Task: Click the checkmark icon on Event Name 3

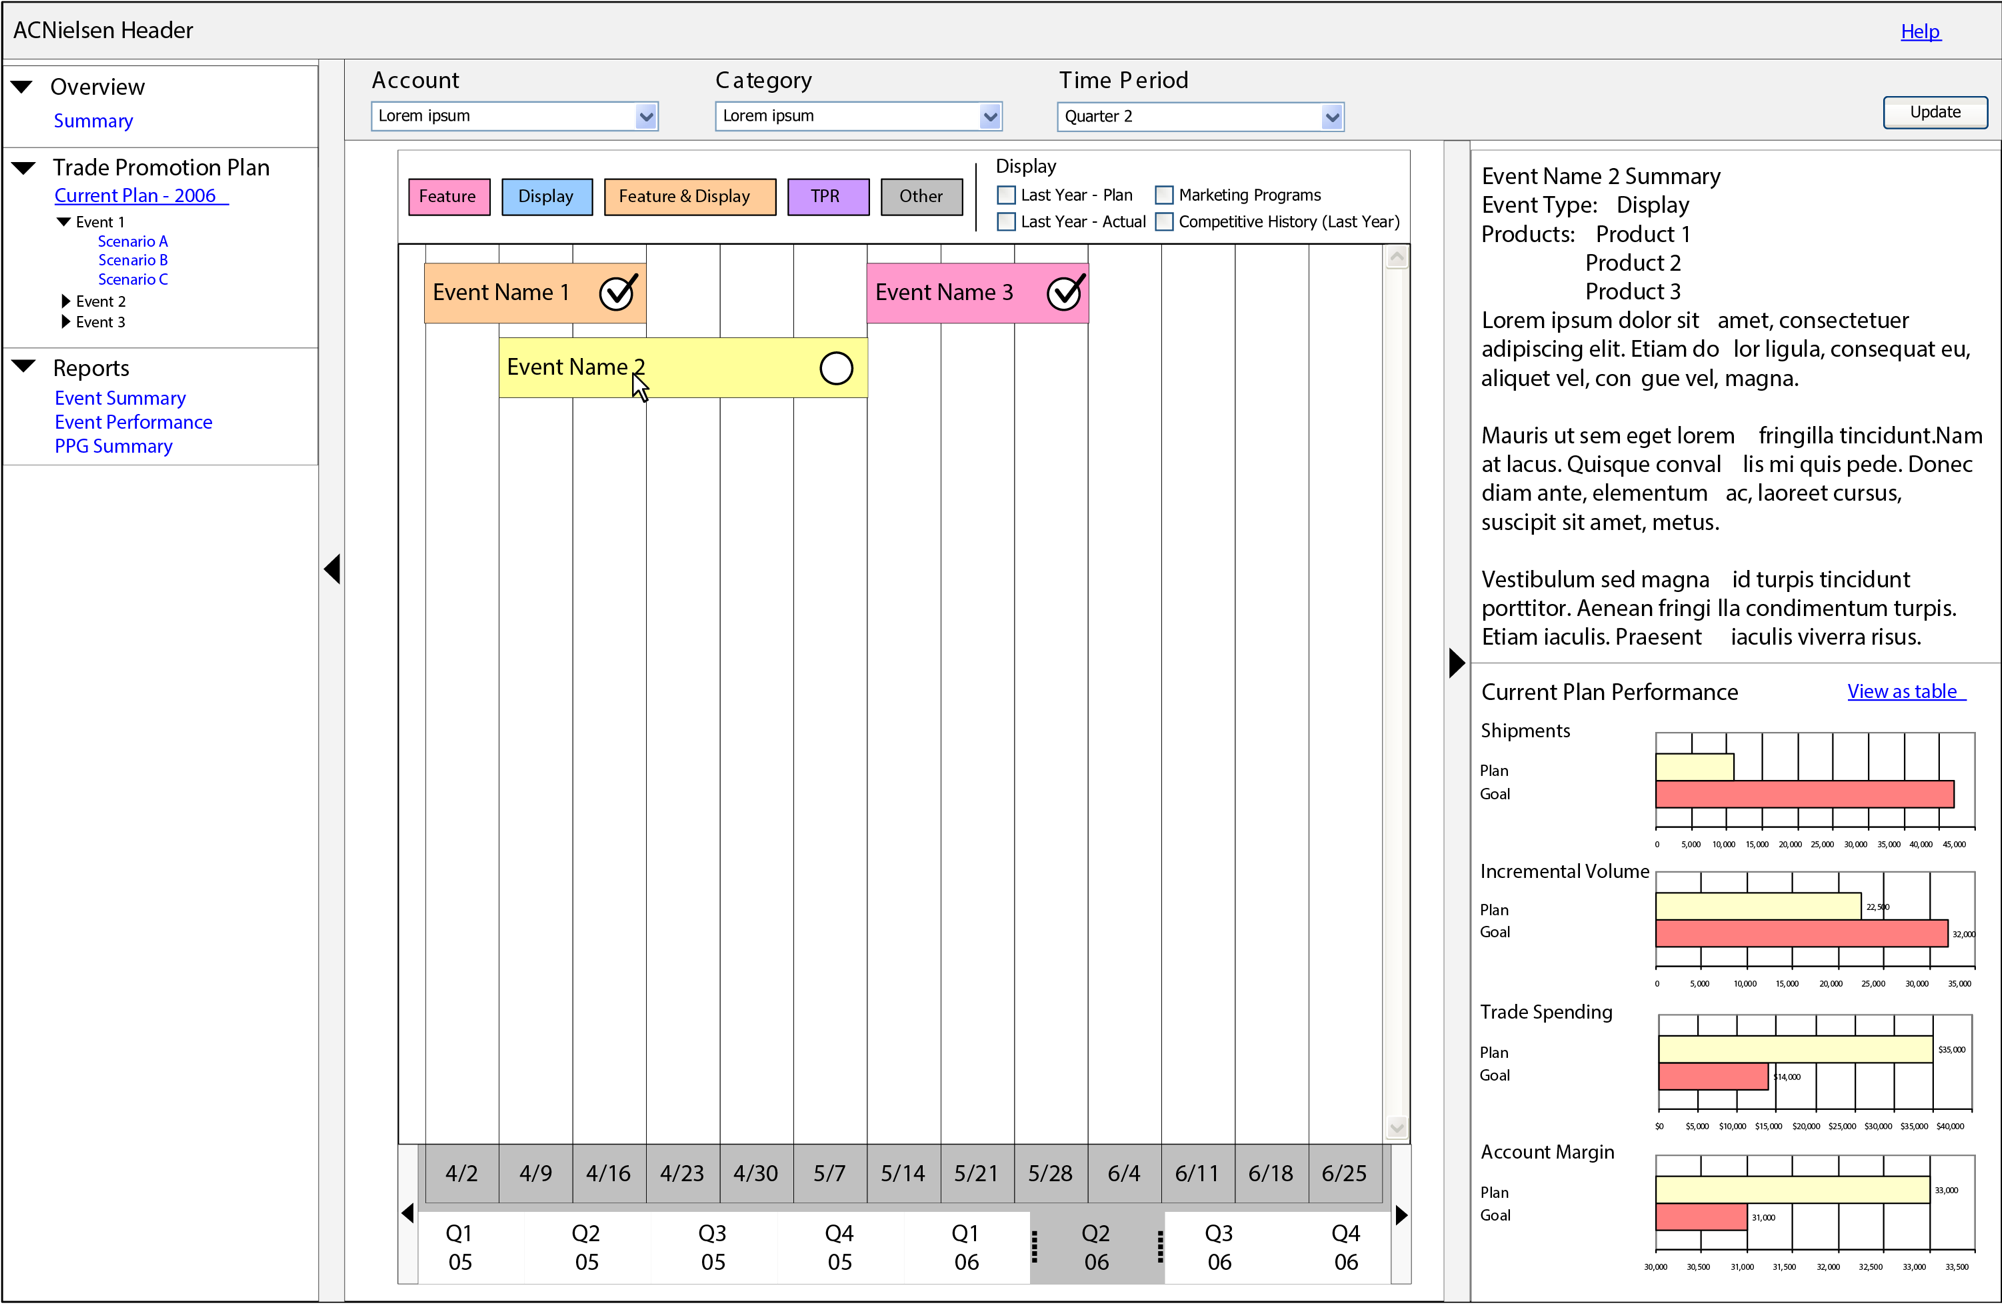Action: [x=1063, y=292]
